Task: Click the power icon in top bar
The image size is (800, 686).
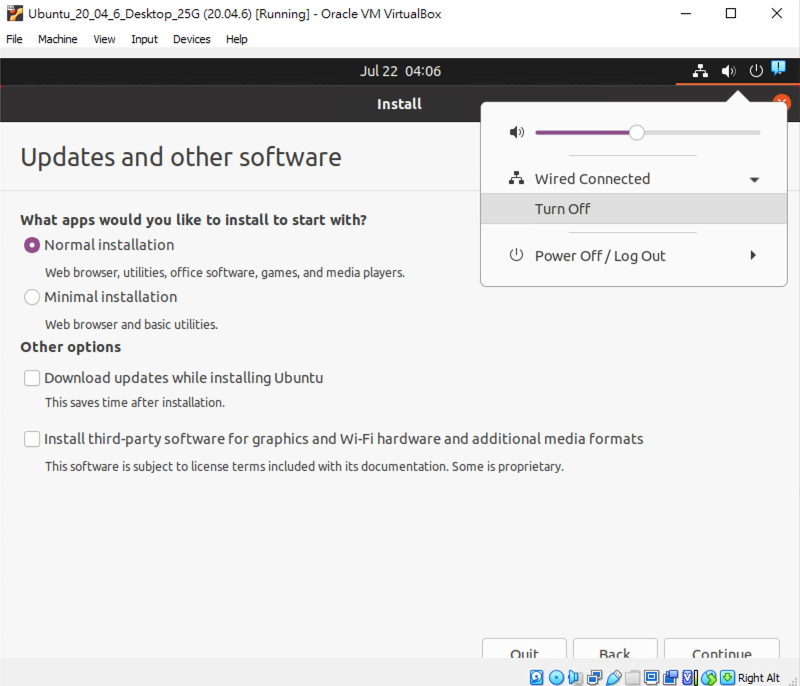Action: click(x=756, y=71)
